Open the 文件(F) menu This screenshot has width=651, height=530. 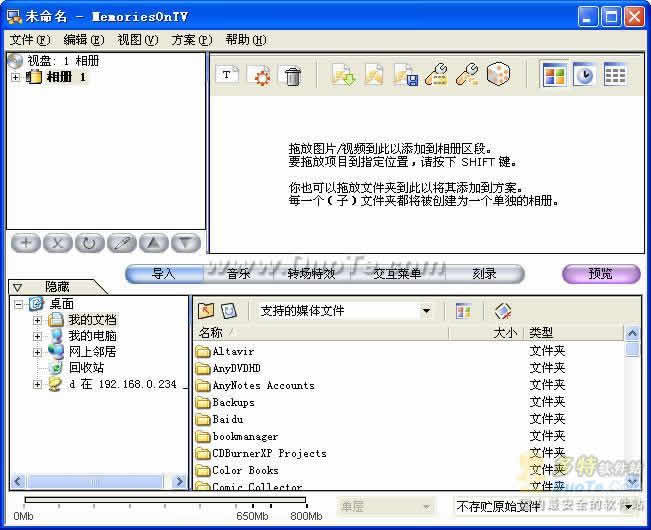[29, 40]
